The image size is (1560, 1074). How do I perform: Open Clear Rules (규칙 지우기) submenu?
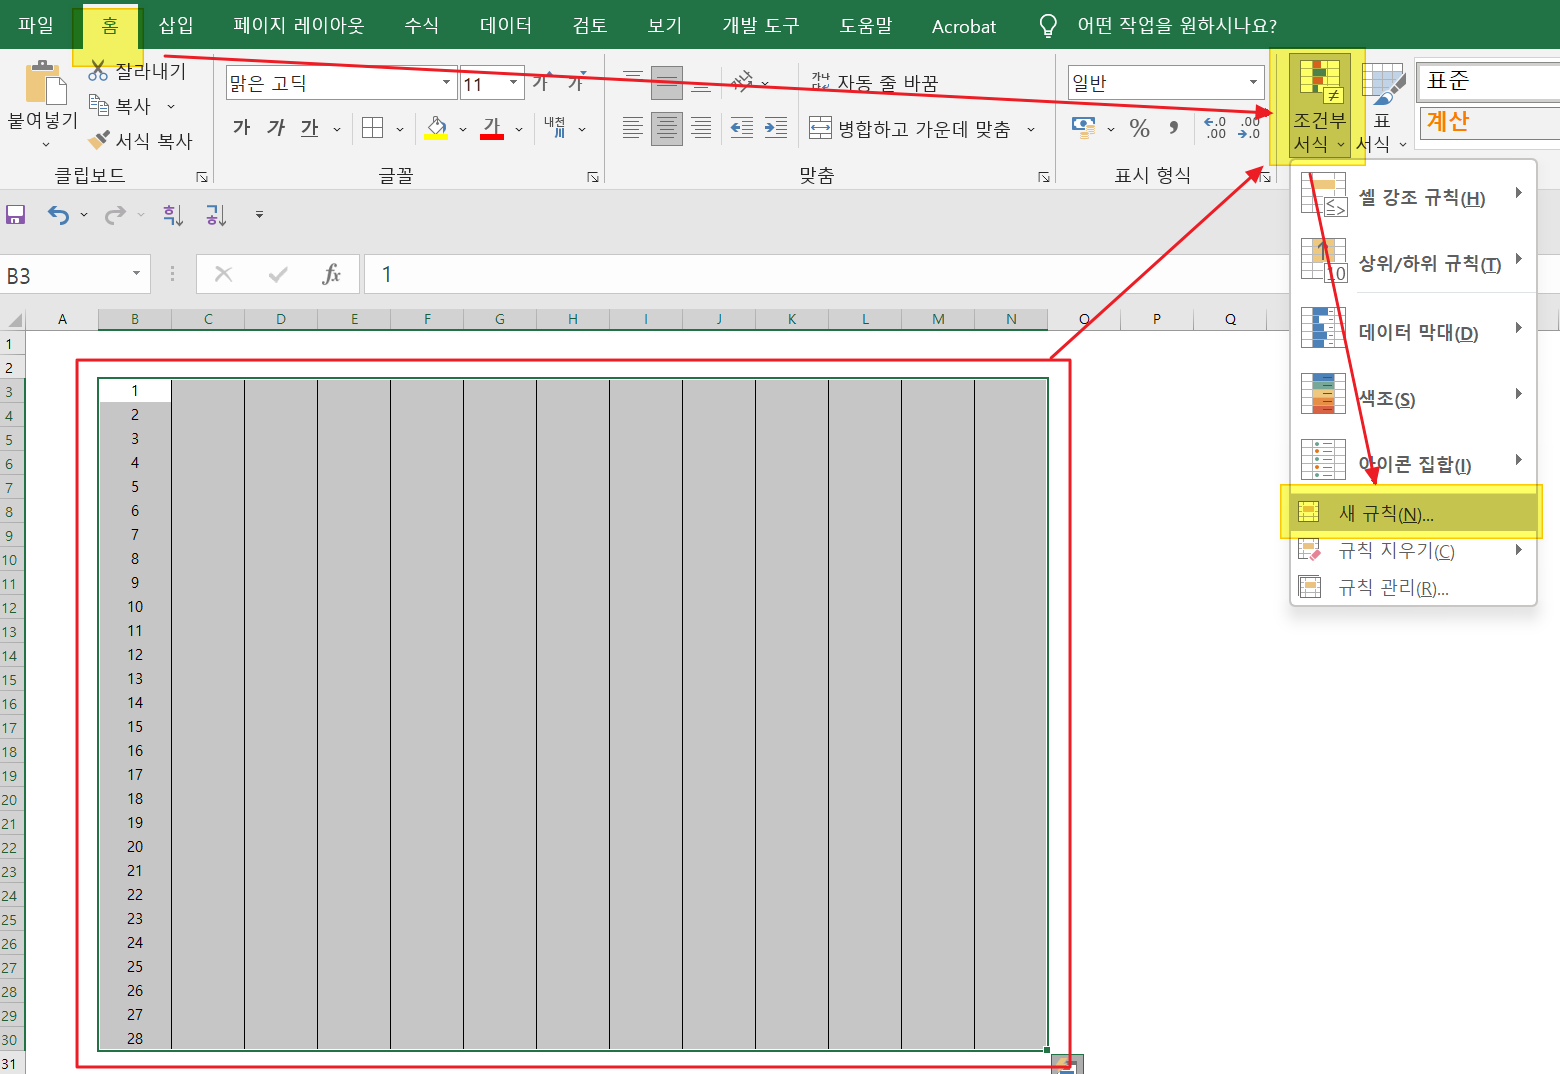[x=1413, y=550]
